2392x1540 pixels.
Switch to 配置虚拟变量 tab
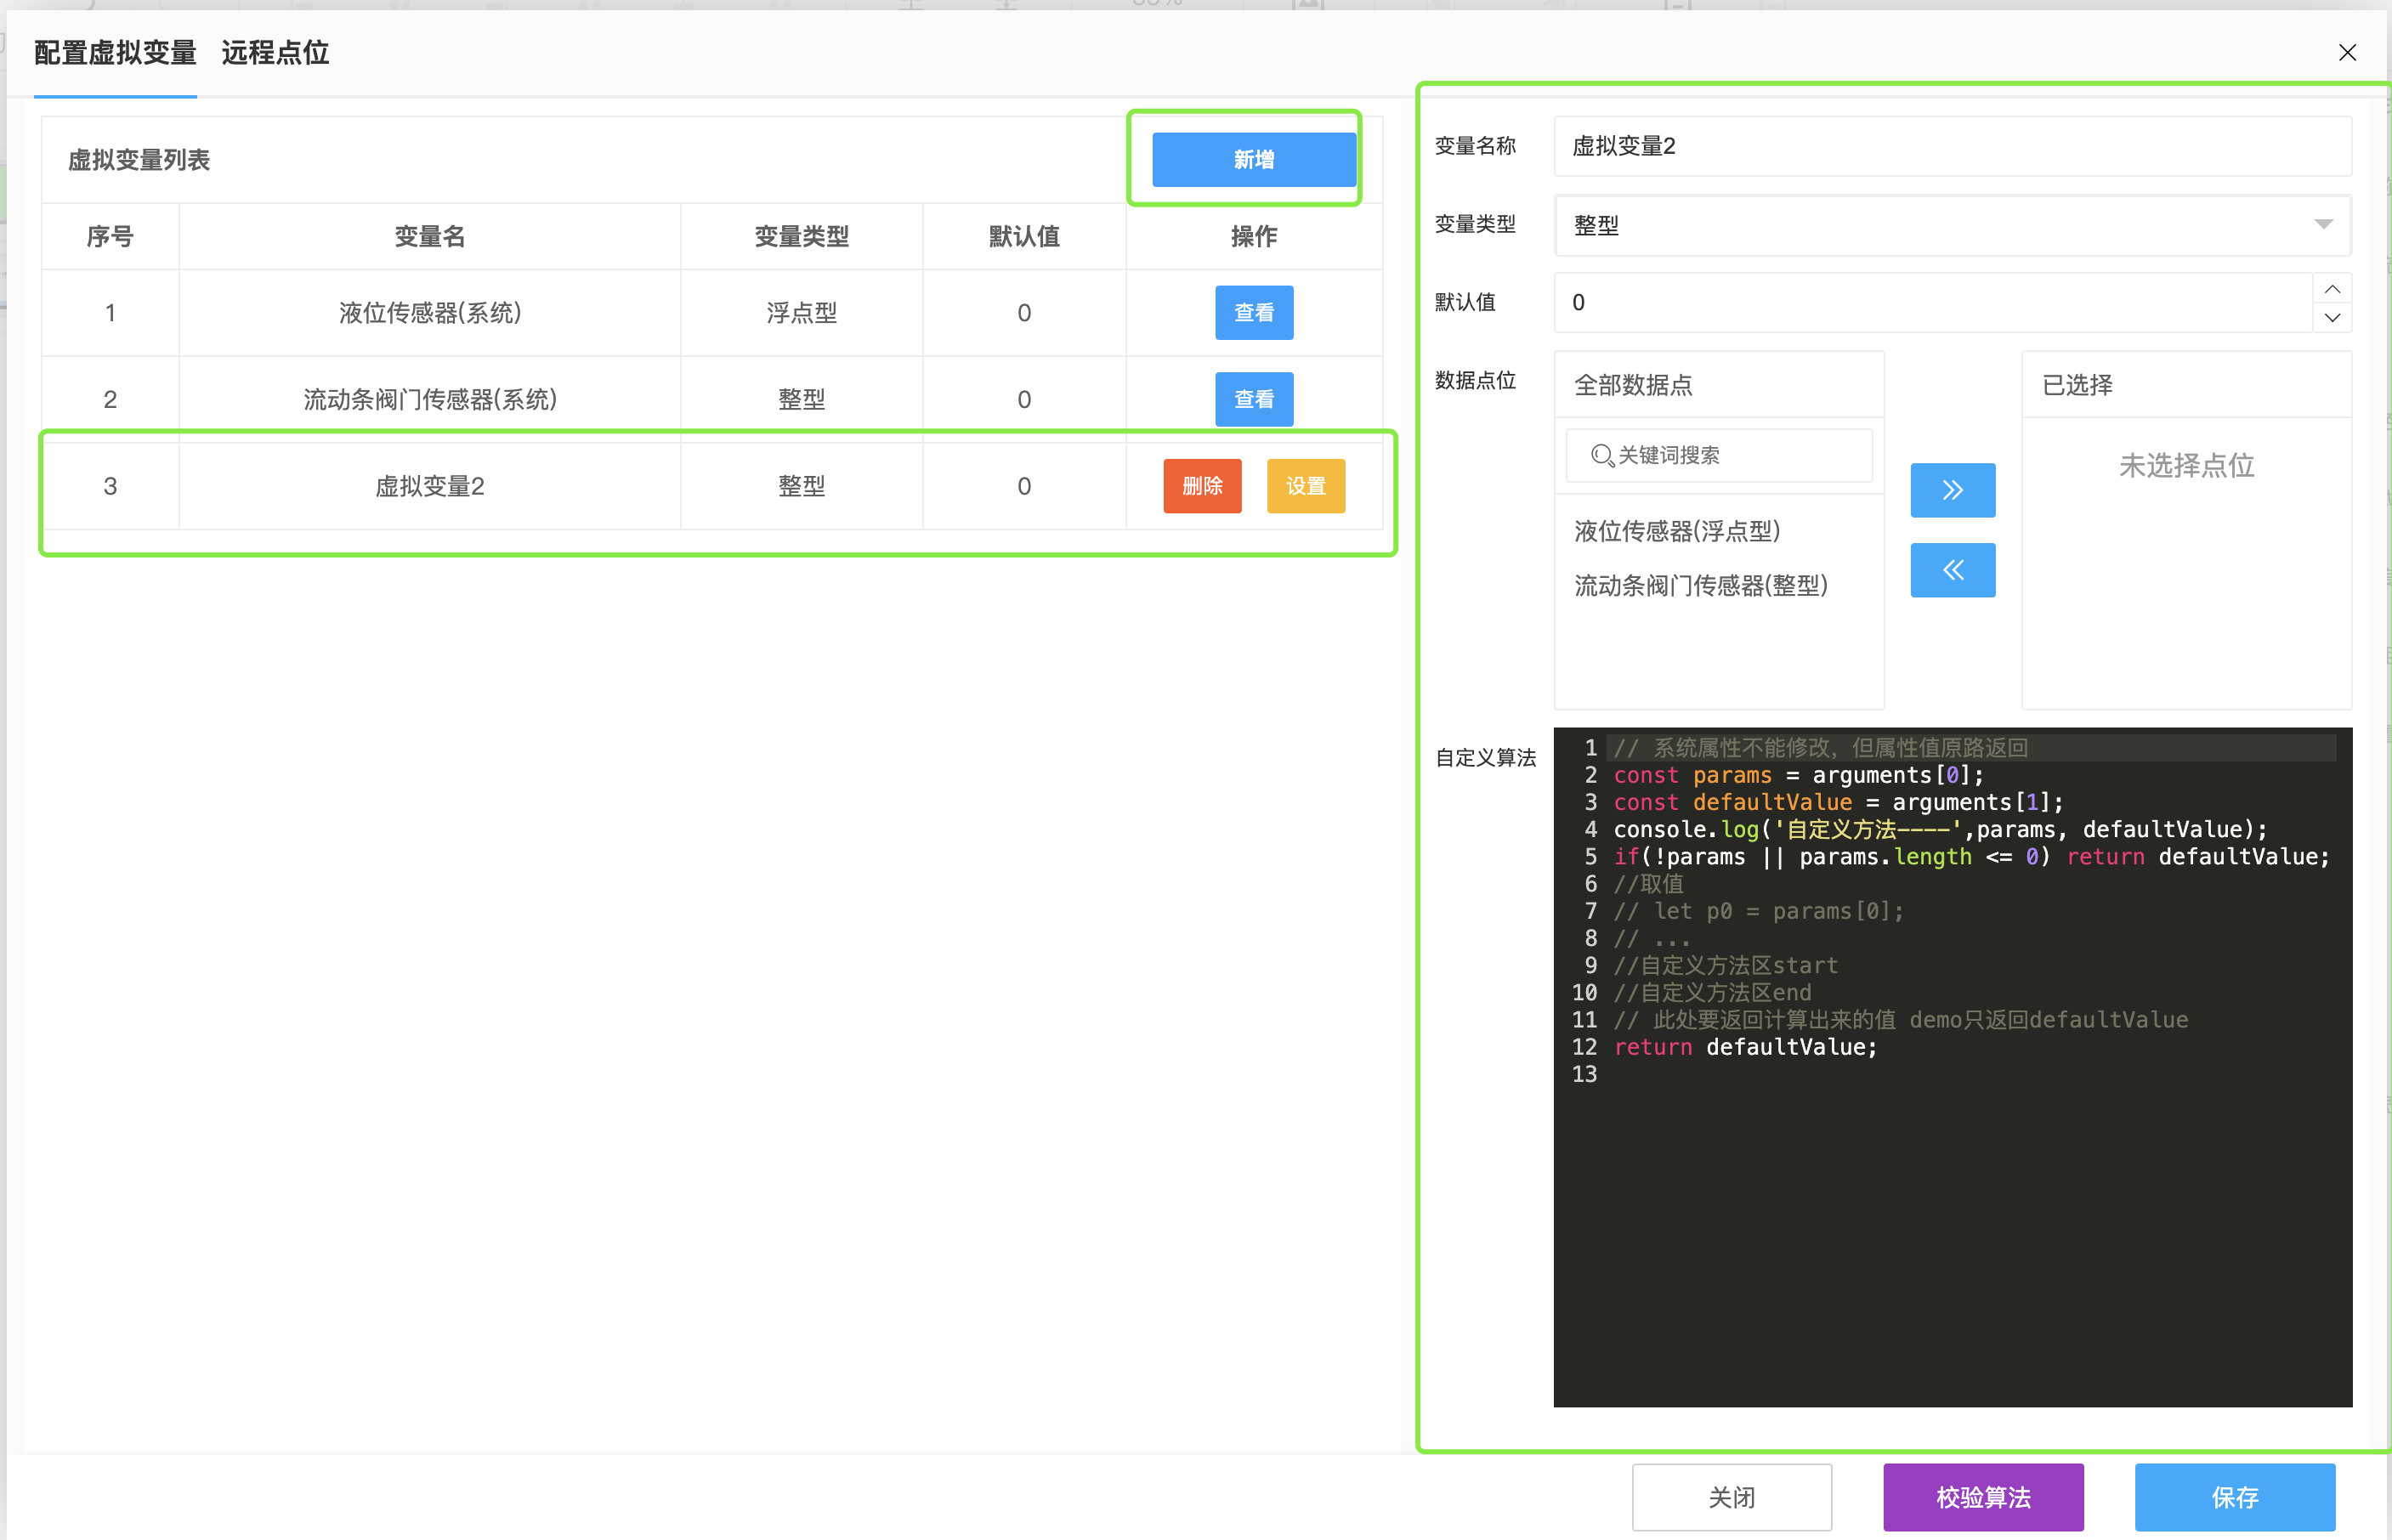click(115, 53)
